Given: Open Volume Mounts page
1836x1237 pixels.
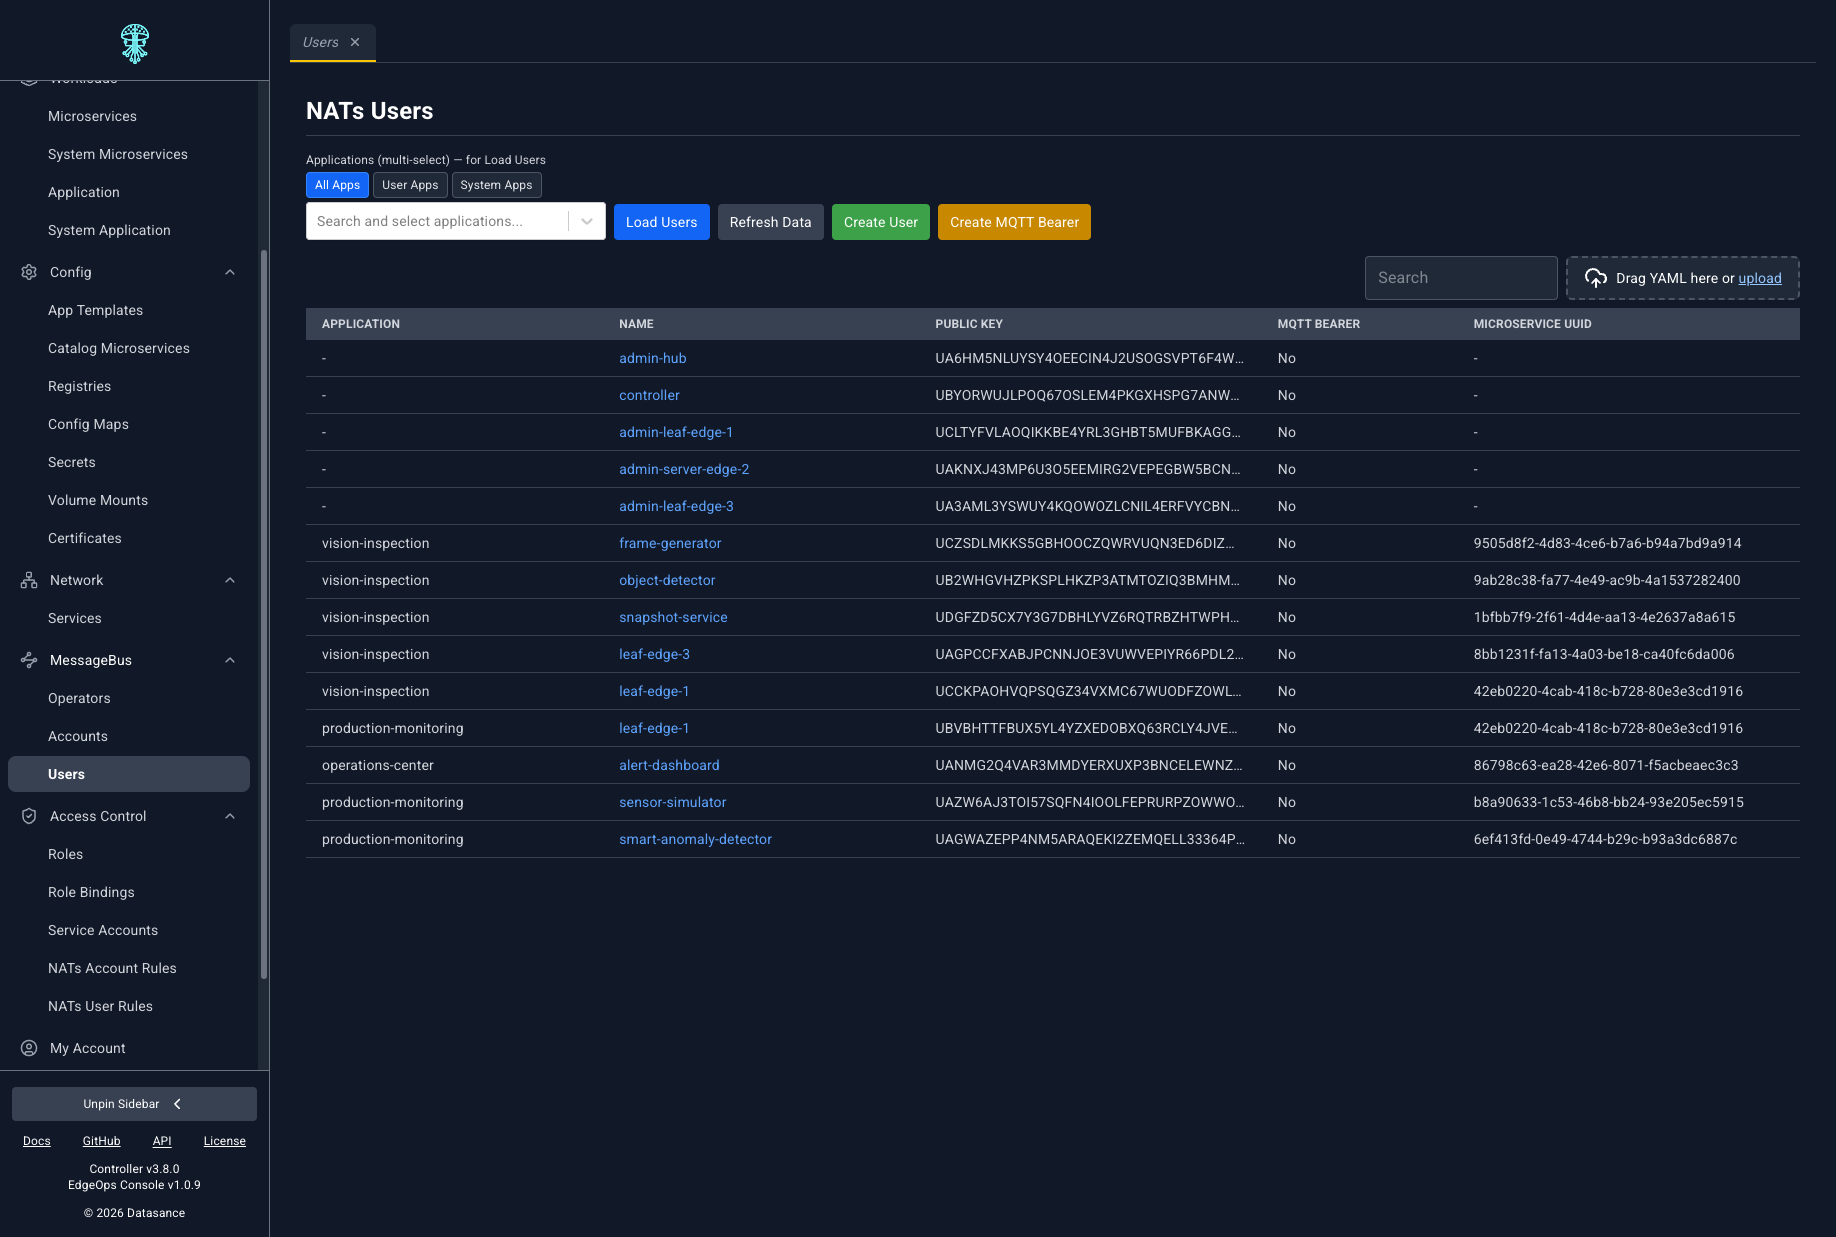Looking at the screenshot, I should tap(98, 500).
